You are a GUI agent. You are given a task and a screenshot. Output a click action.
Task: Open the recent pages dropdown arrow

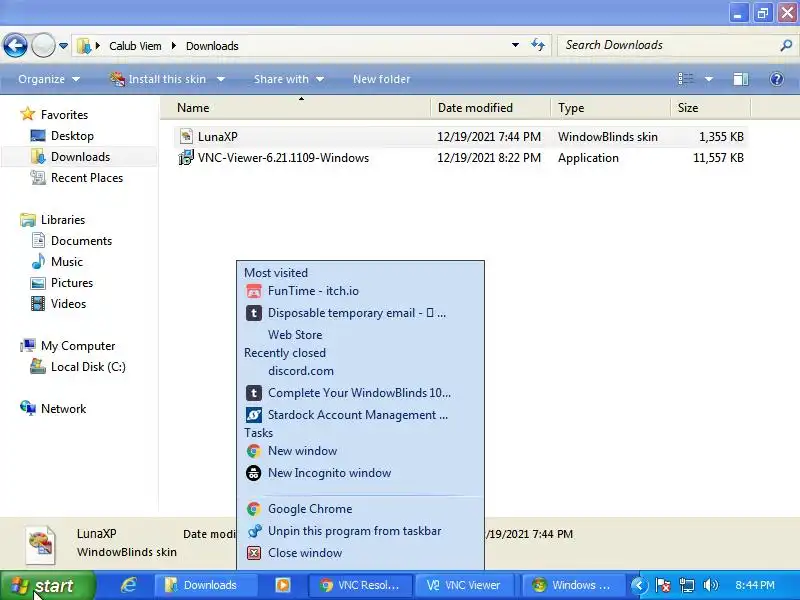click(63, 46)
